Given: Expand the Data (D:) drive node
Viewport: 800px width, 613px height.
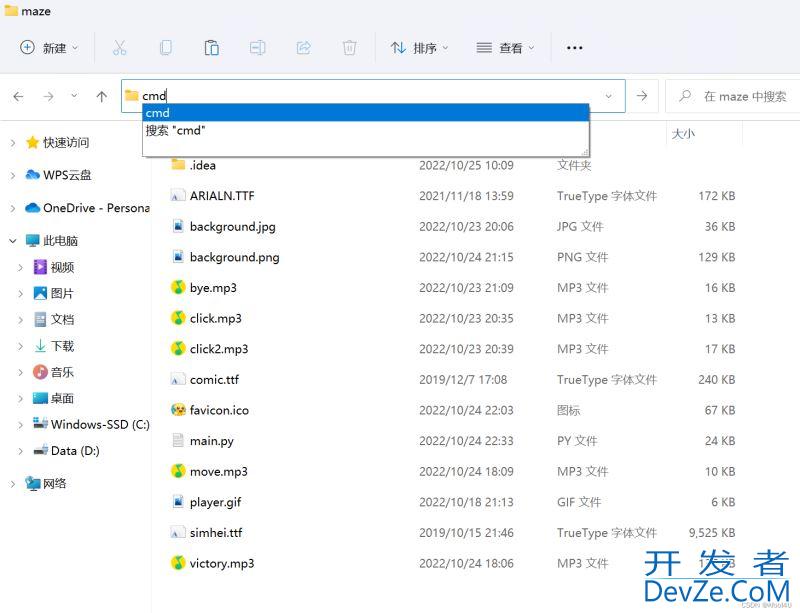Looking at the screenshot, I should pyautogui.click(x=20, y=451).
